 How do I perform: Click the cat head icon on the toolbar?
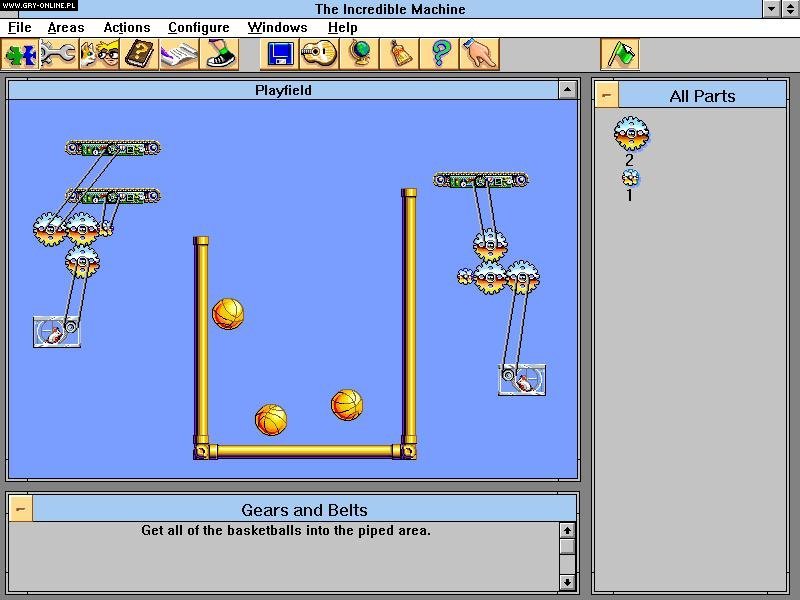pyautogui.click(x=96, y=55)
